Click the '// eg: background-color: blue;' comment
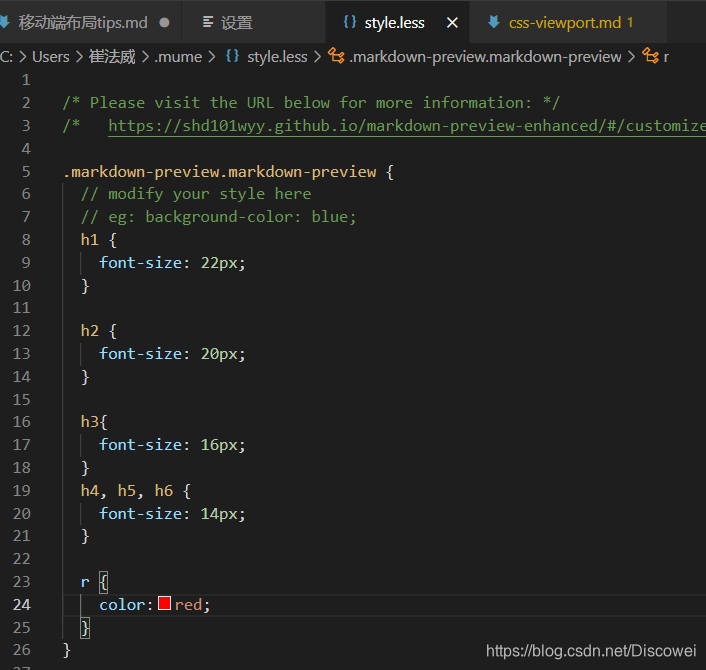This screenshot has width=706, height=670. pyautogui.click(x=219, y=217)
